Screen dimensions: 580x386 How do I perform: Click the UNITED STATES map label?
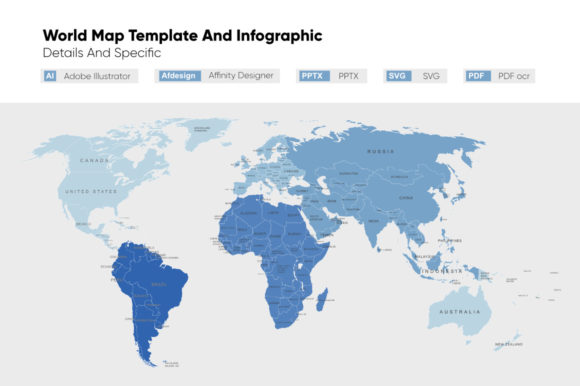[x=91, y=192]
